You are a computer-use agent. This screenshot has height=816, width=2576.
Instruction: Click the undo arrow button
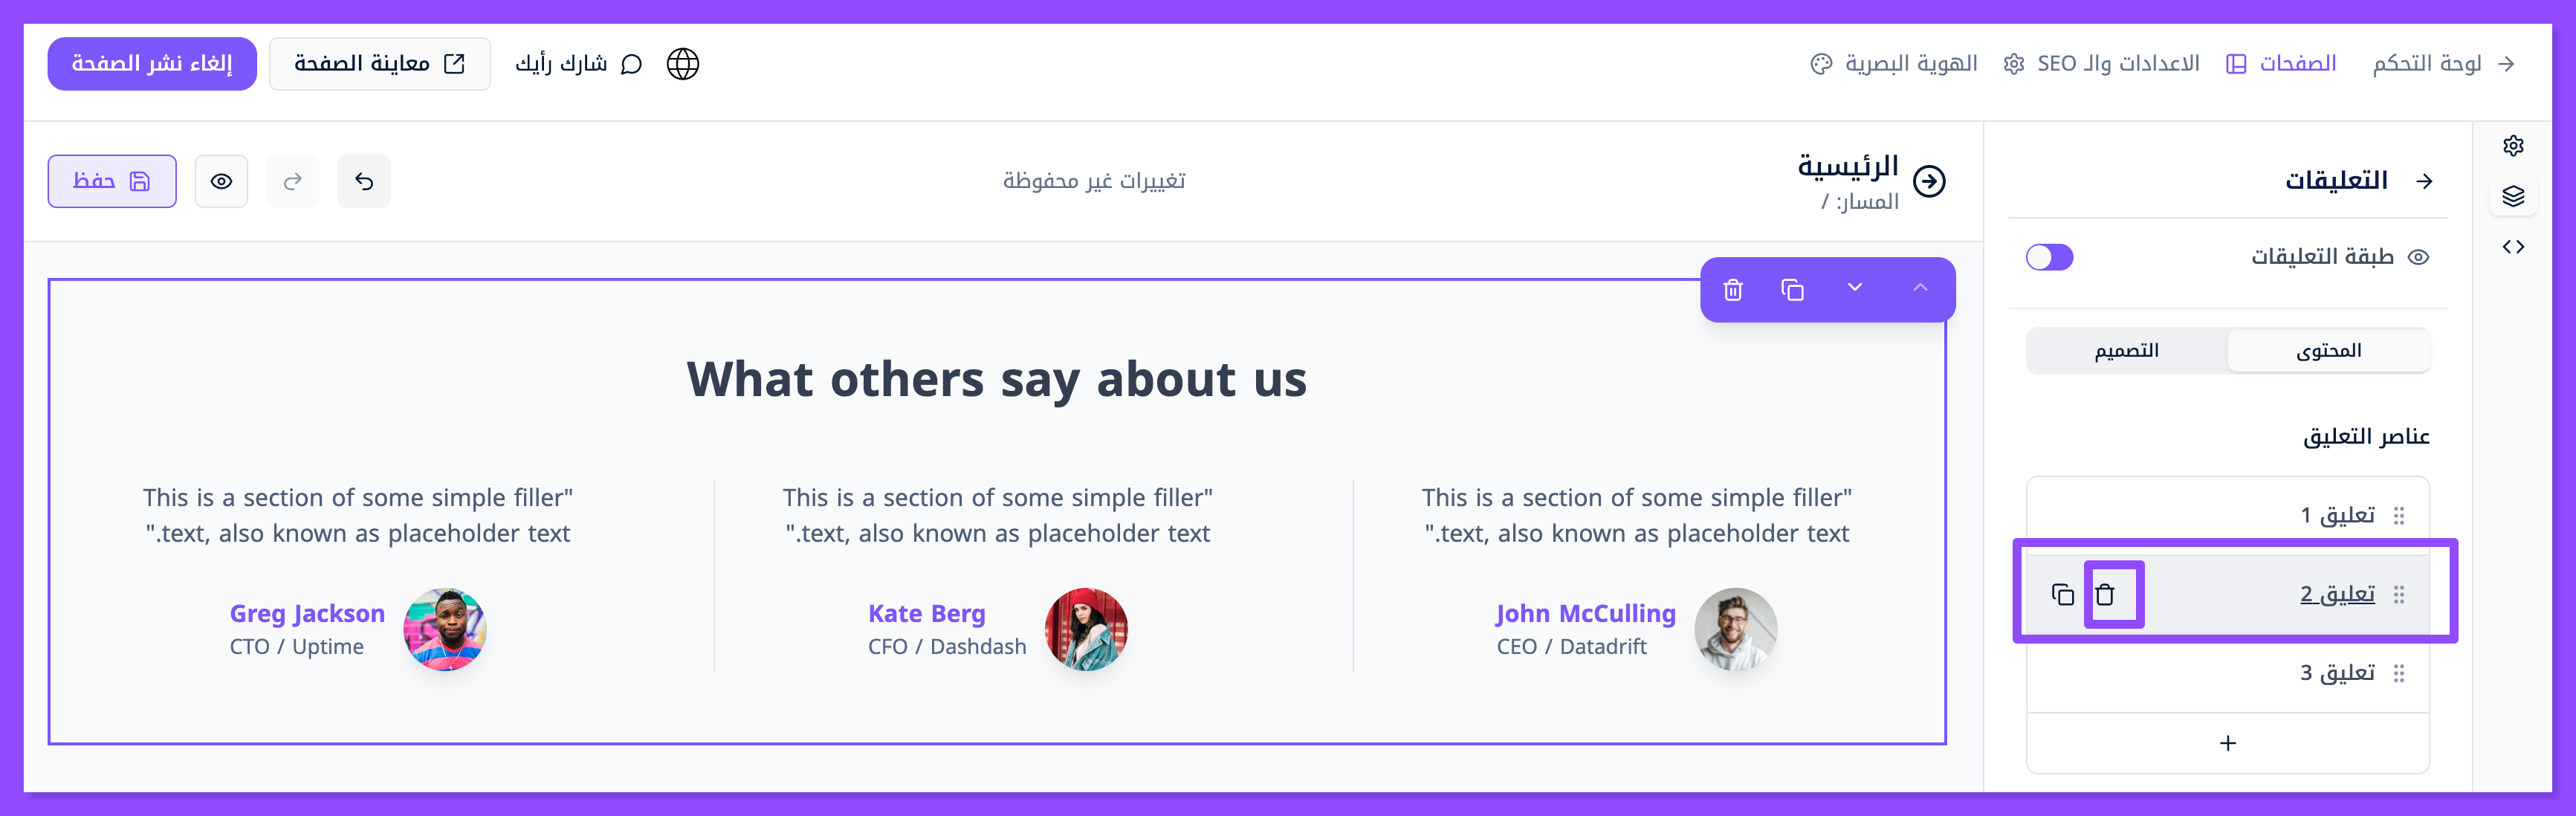(364, 181)
